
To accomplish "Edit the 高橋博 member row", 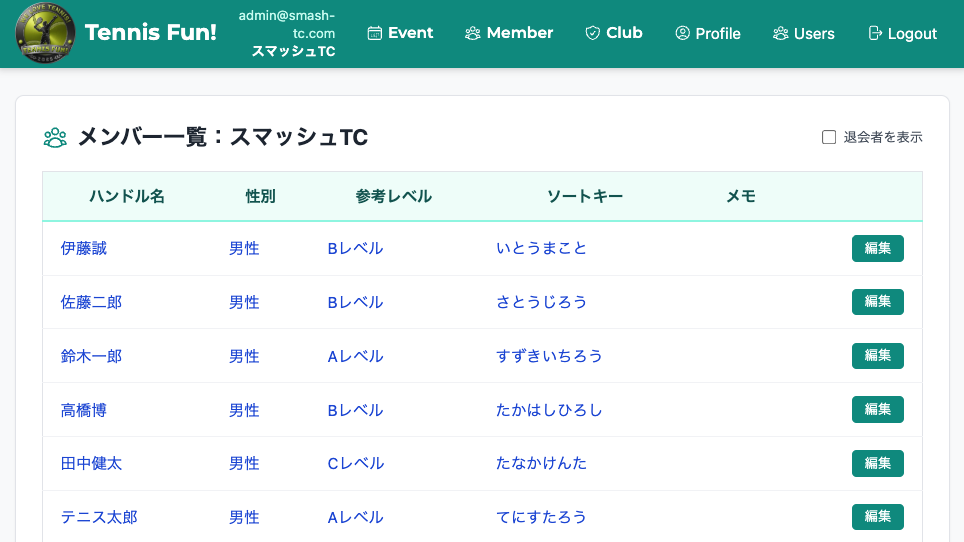I will [x=877, y=410].
